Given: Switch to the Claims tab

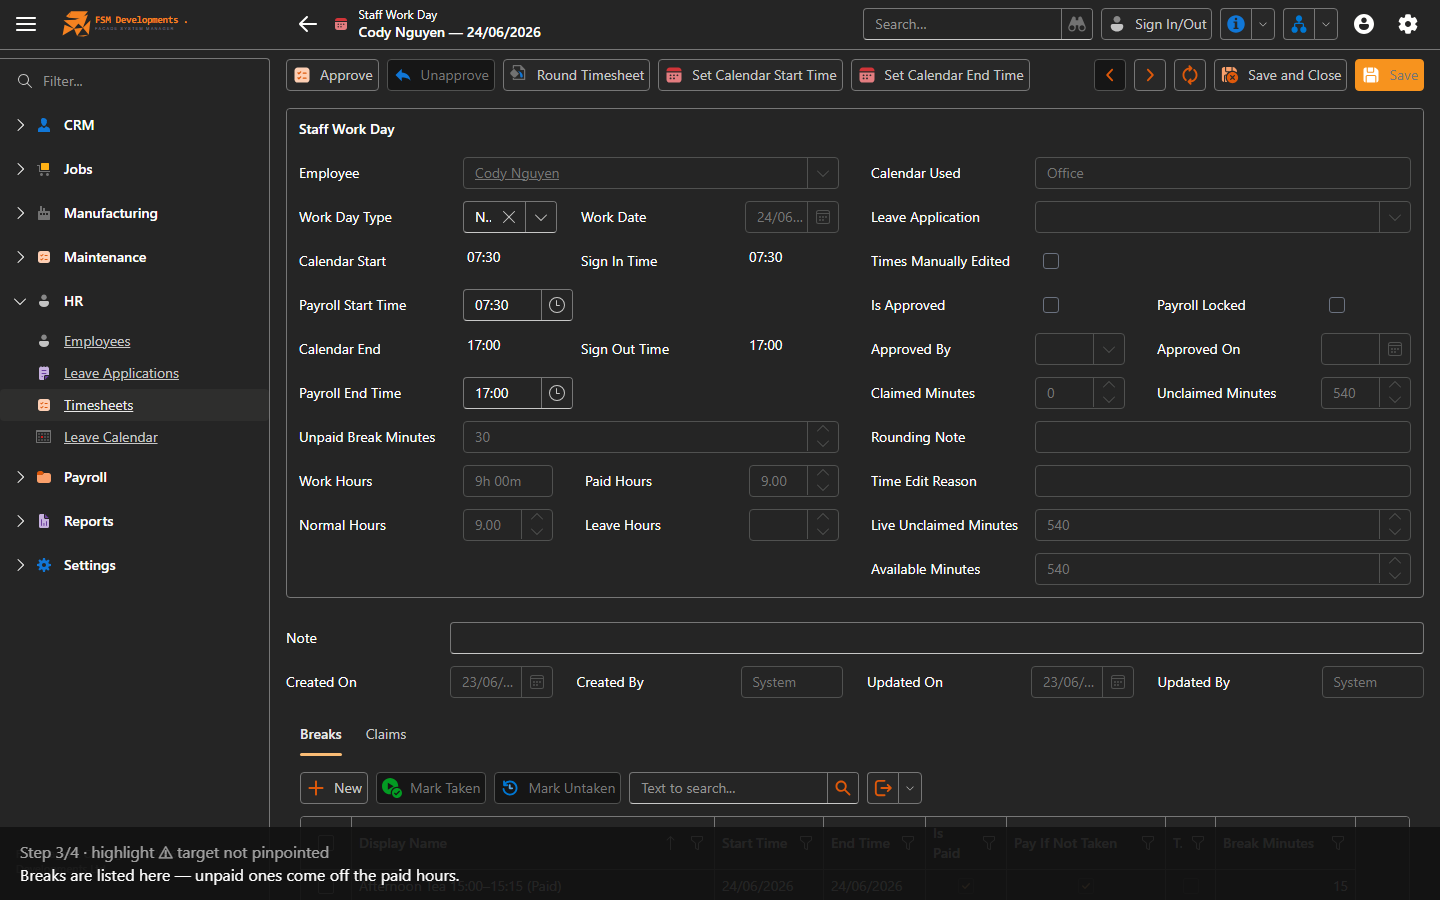Looking at the screenshot, I should click(386, 734).
